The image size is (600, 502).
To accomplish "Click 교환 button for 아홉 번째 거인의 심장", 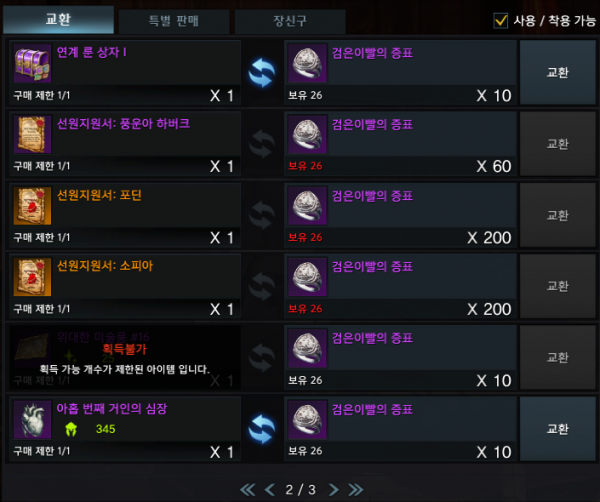I will click(x=558, y=429).
